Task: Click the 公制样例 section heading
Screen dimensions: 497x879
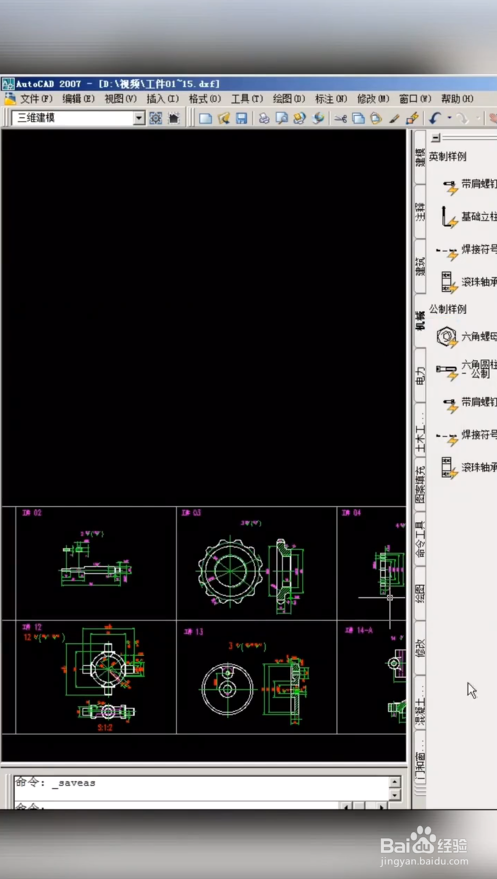Action: click(448, 309)
